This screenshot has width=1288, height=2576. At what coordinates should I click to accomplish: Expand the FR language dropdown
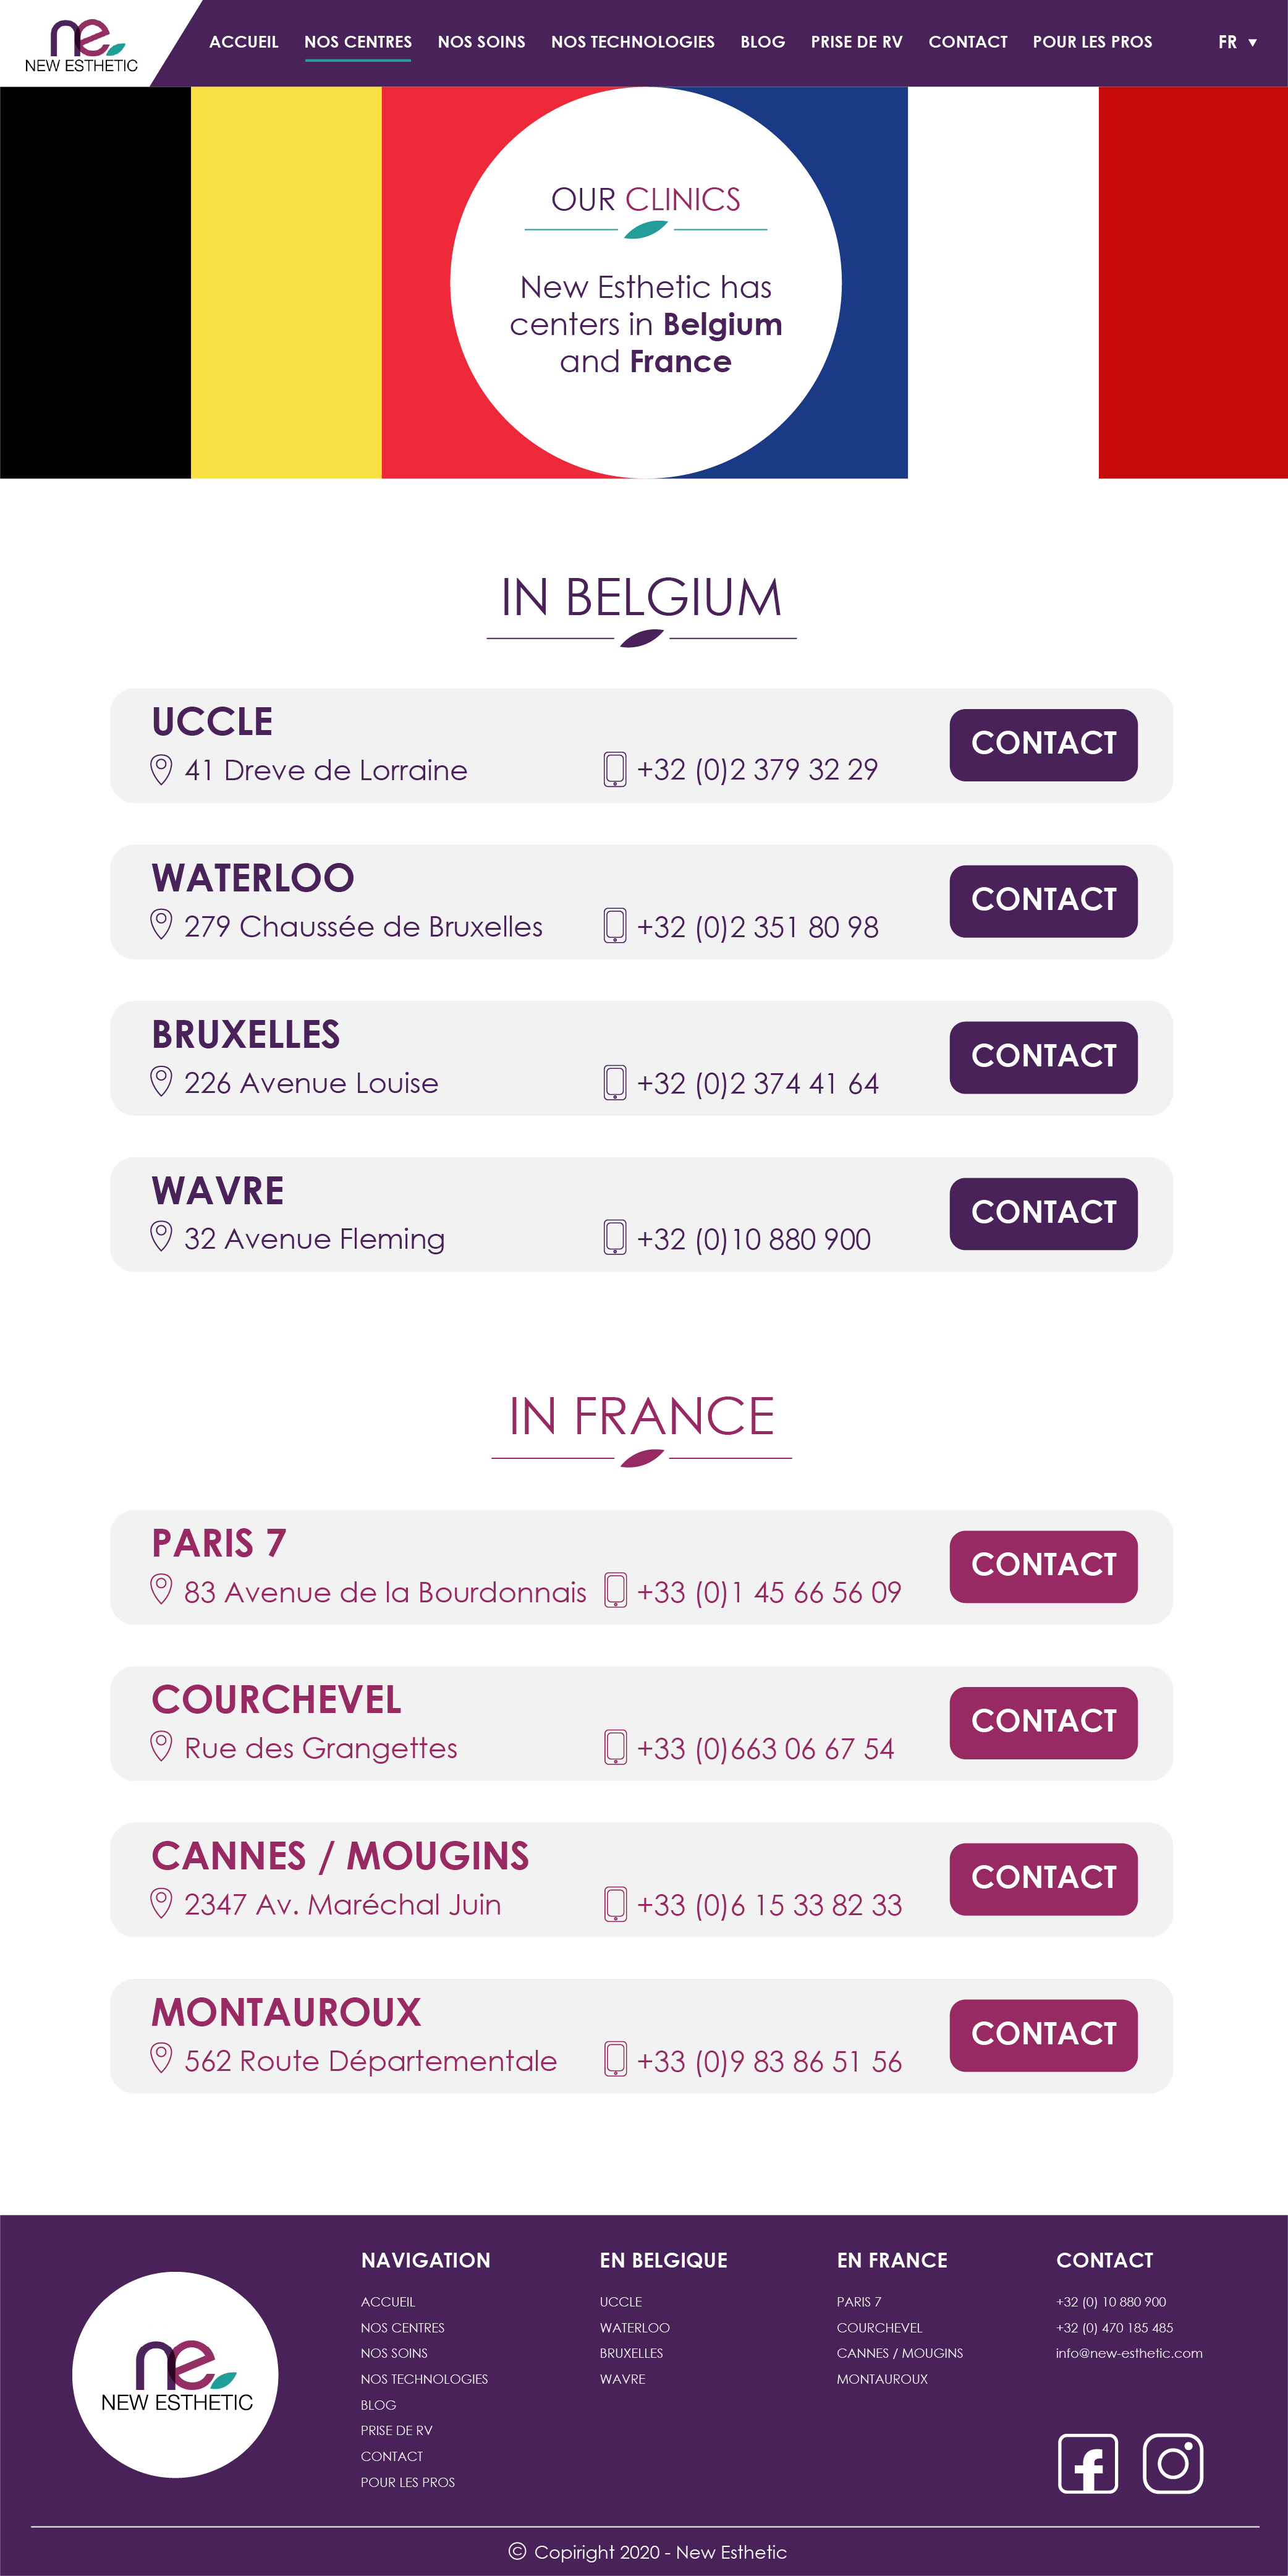tap(1237, 42)
